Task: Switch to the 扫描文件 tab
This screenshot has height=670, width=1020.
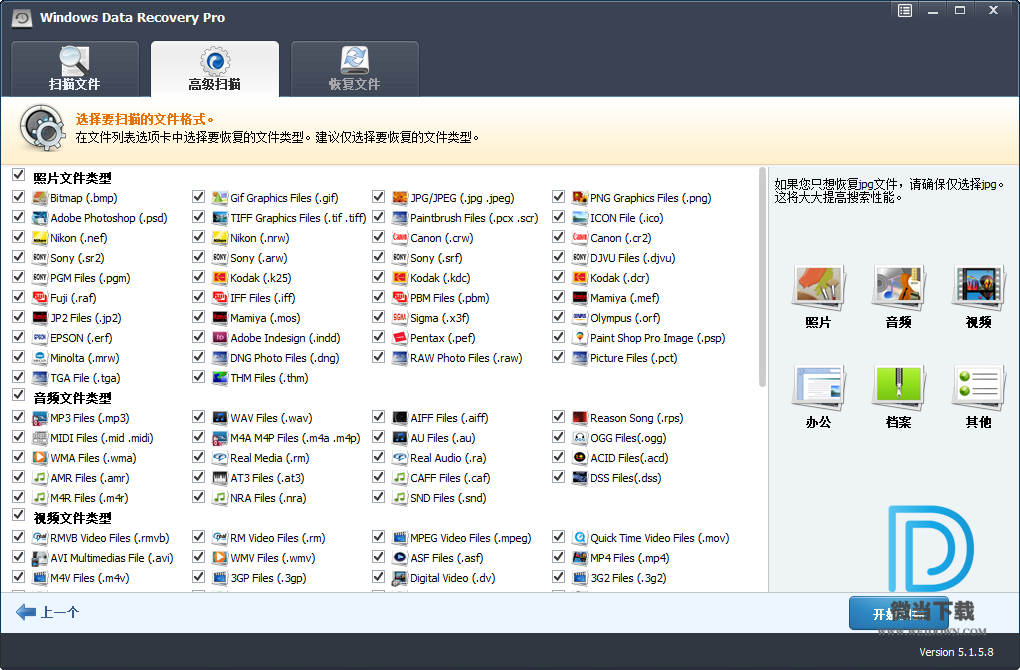Action: click(75, 69)
